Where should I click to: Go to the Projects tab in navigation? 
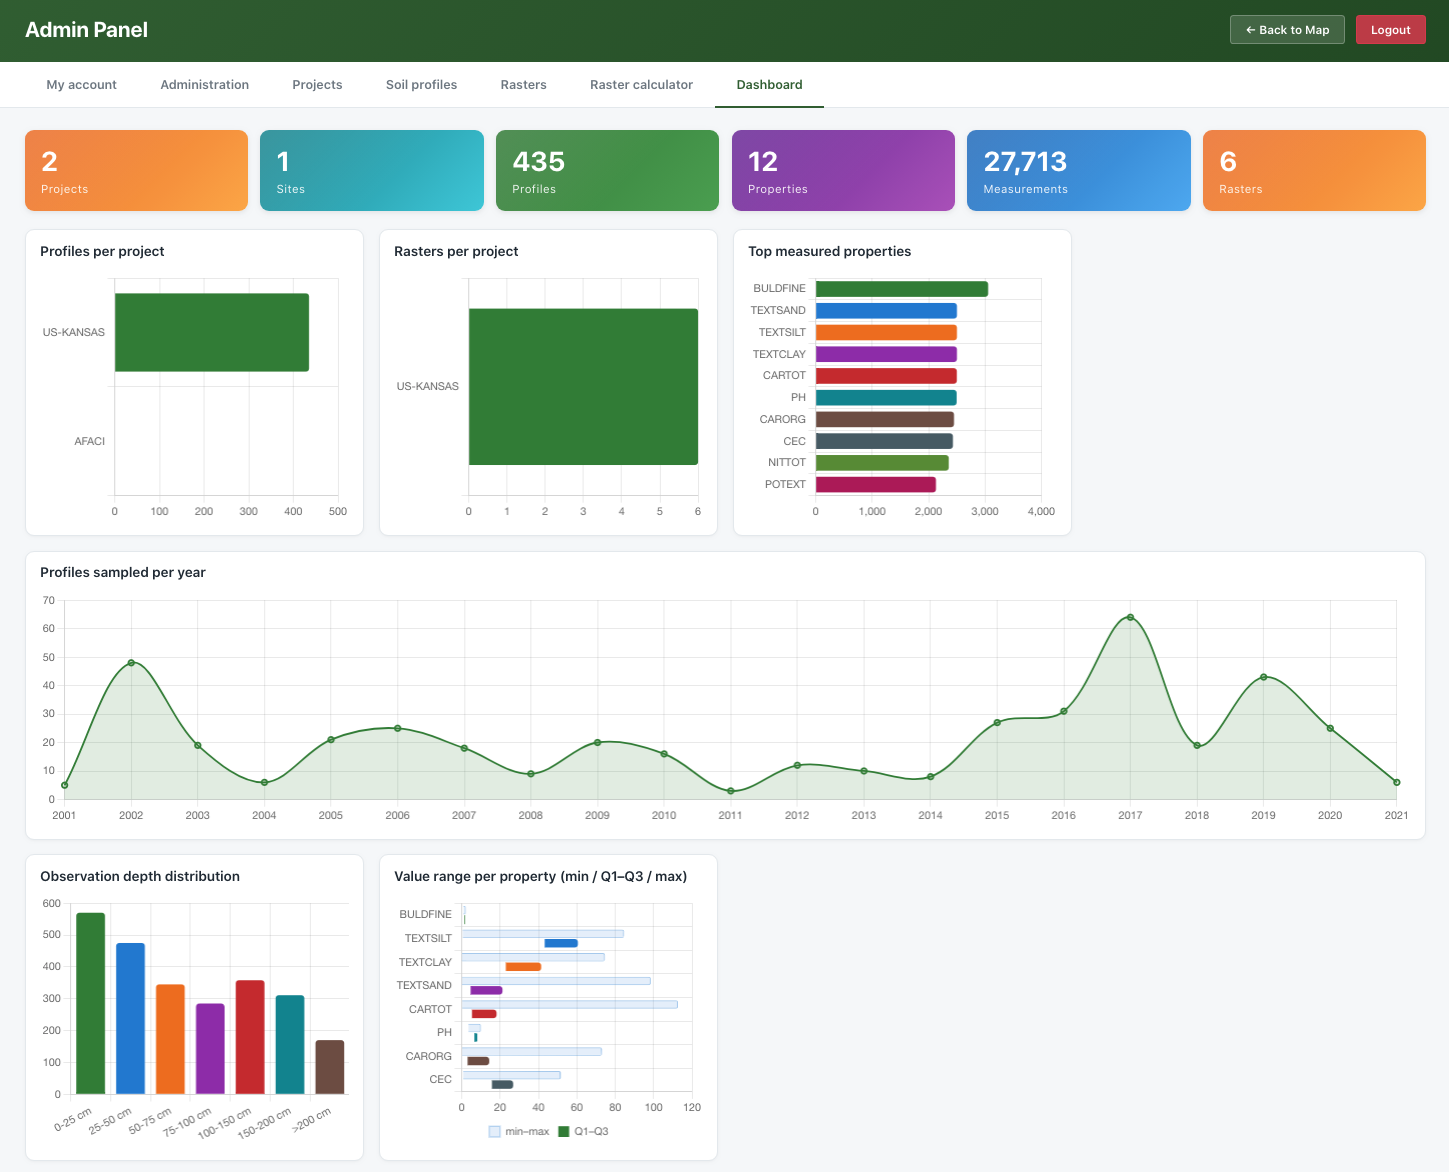click(317, 85)
